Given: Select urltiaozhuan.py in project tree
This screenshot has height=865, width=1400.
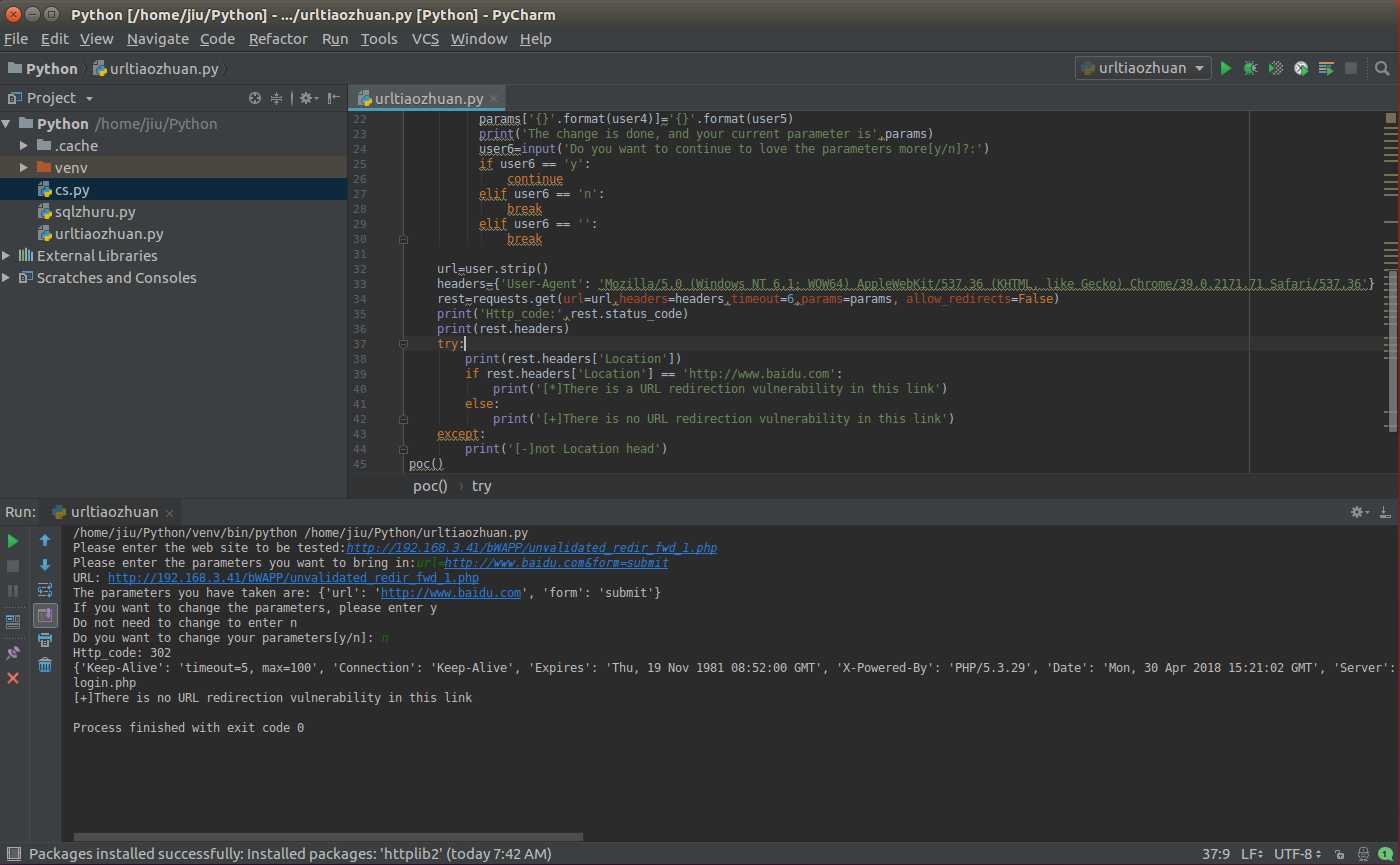Looking at the screenshot, I should [174, 234].
